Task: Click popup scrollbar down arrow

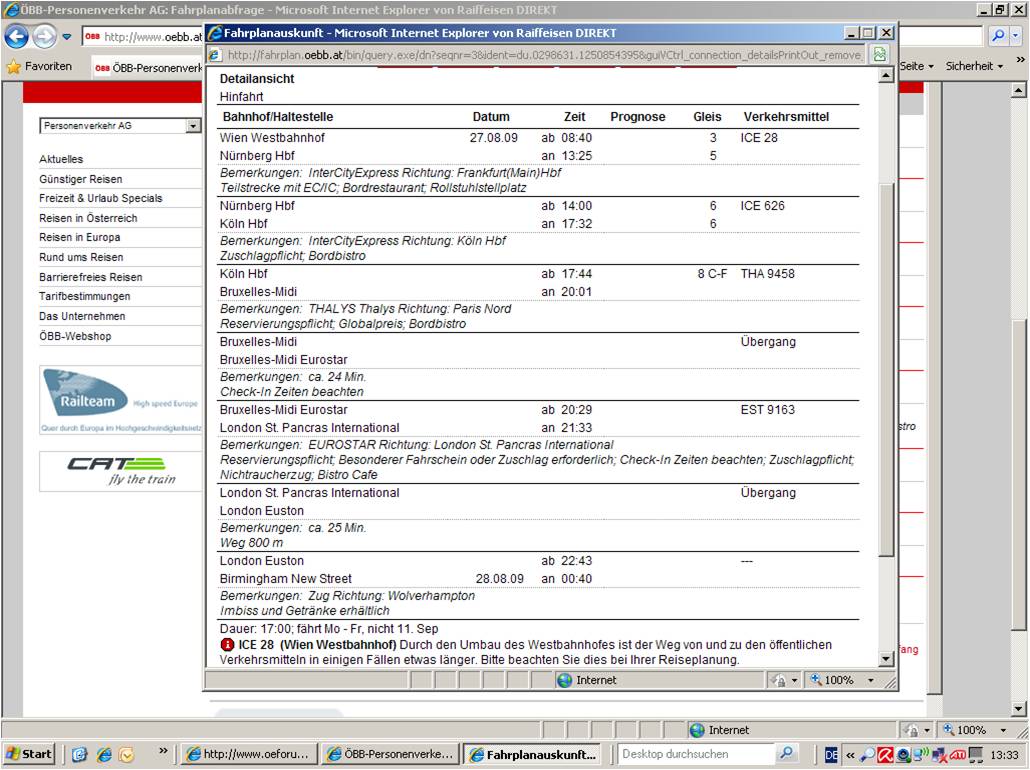Action: (x=886, y=659)
